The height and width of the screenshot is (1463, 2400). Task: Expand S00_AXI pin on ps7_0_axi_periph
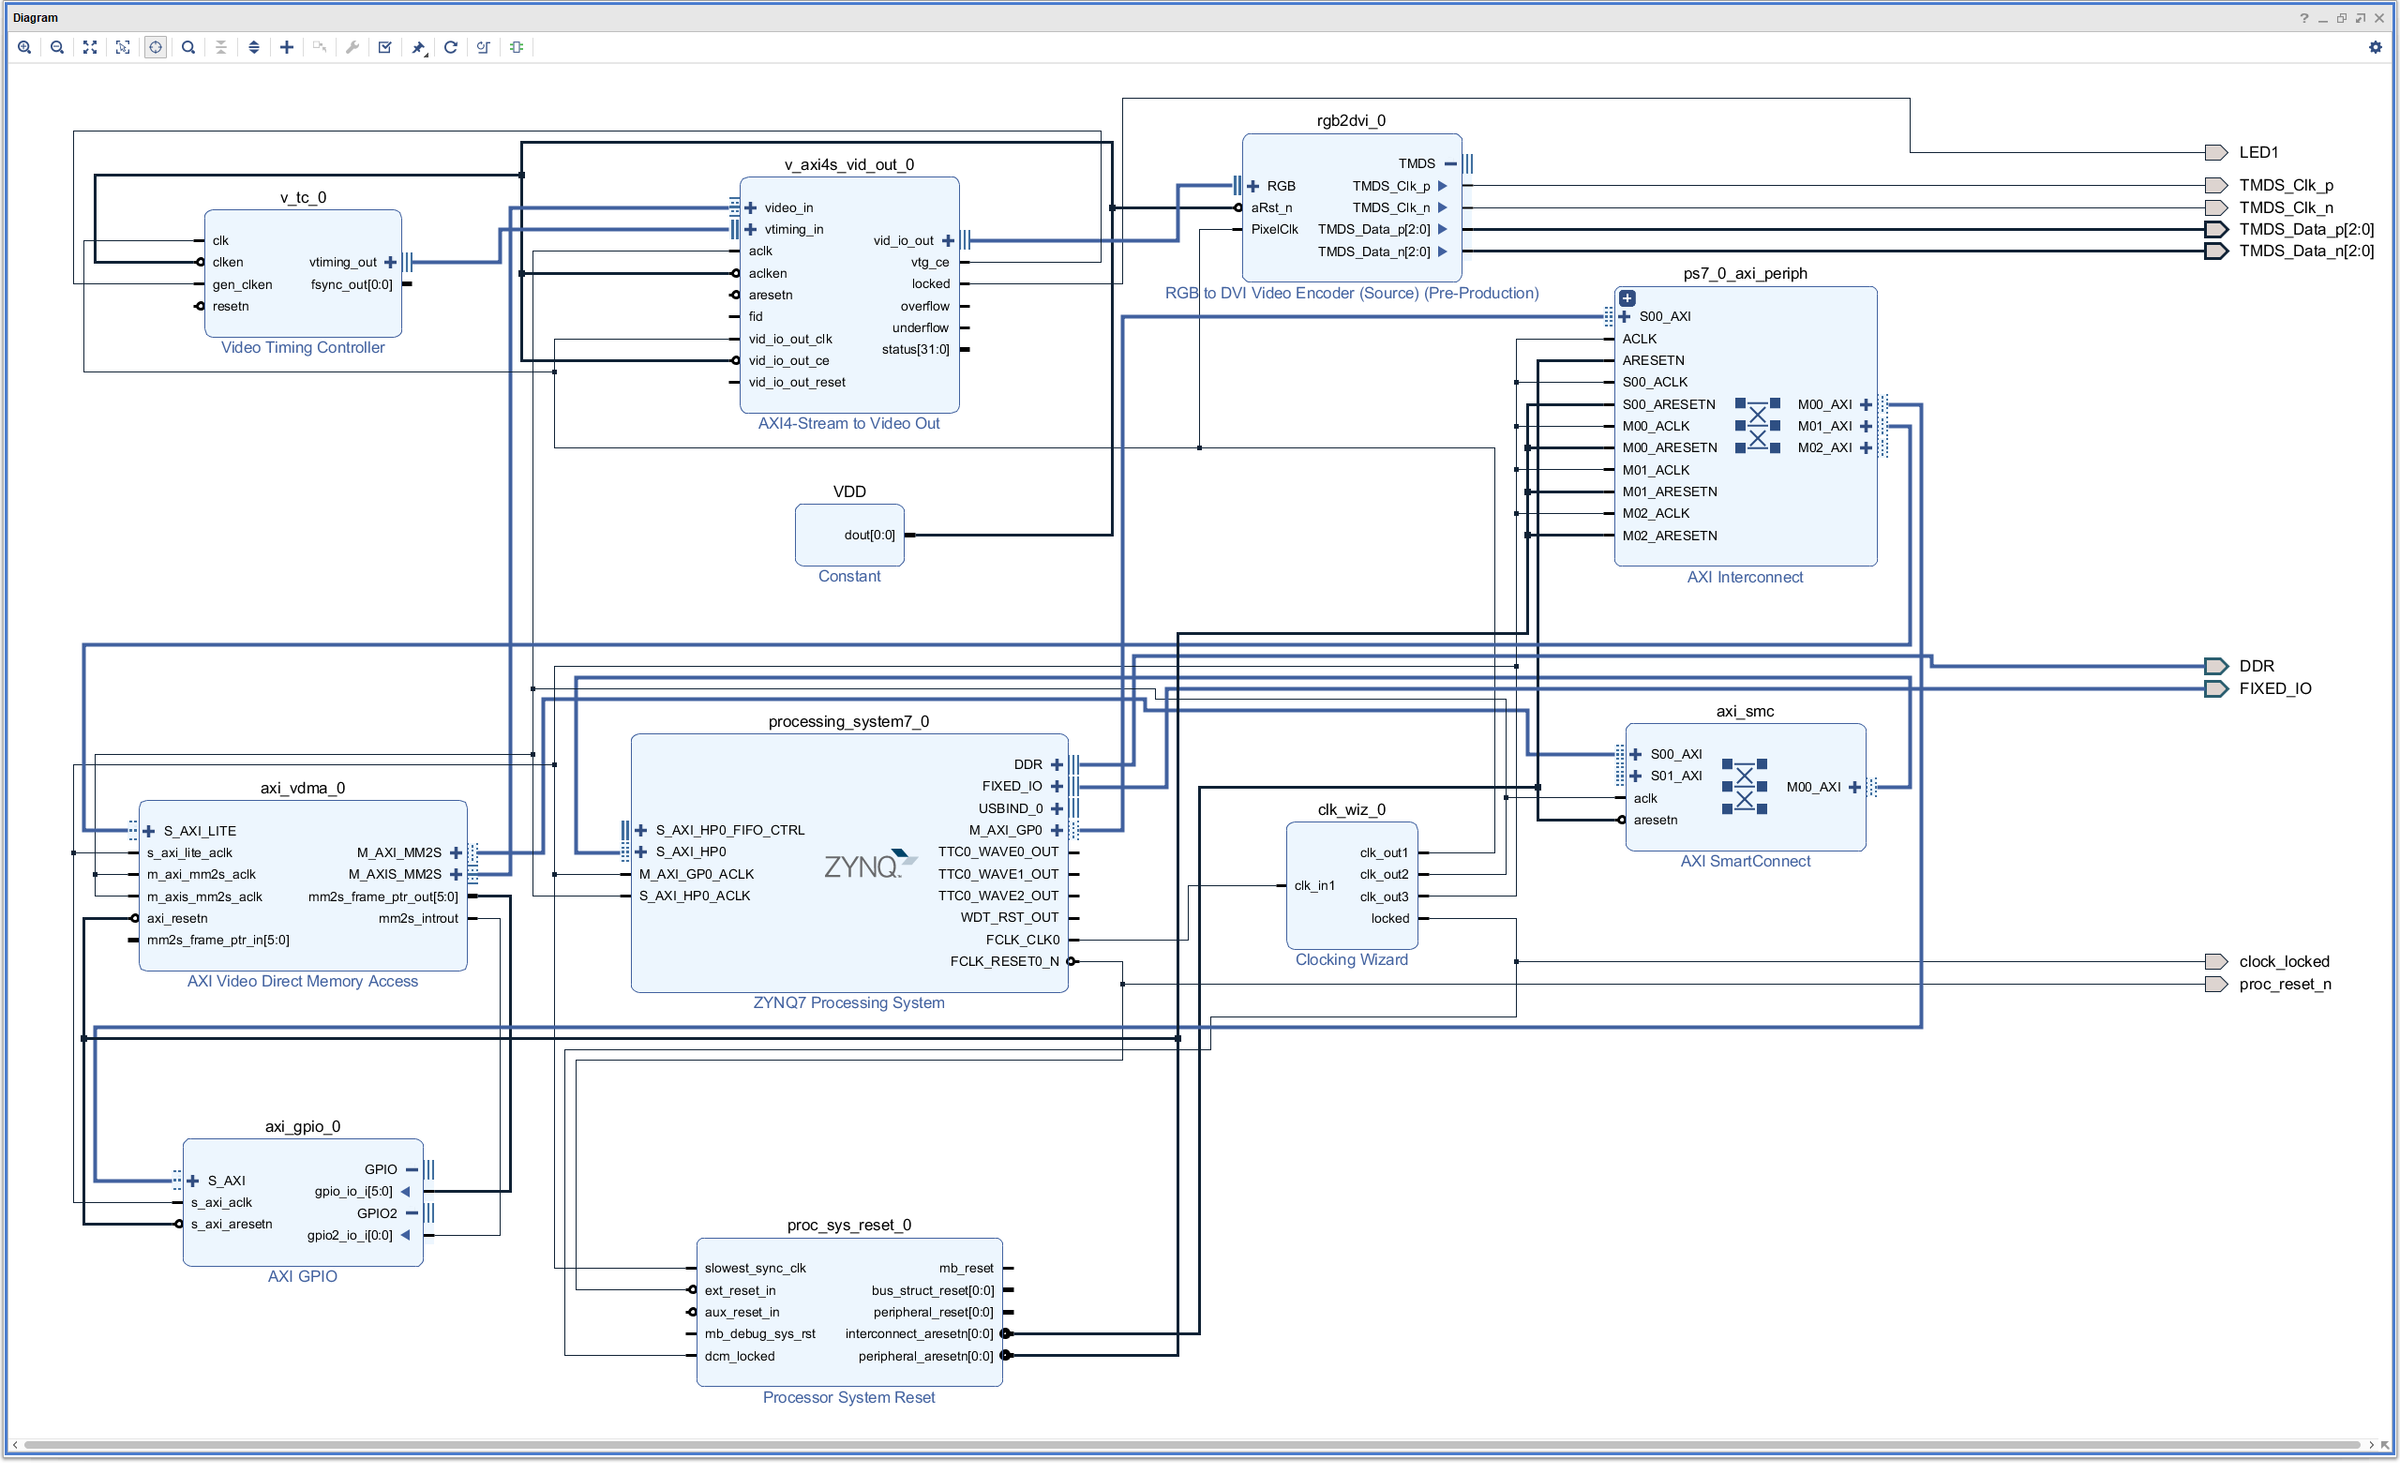[x=1625, y=316]
